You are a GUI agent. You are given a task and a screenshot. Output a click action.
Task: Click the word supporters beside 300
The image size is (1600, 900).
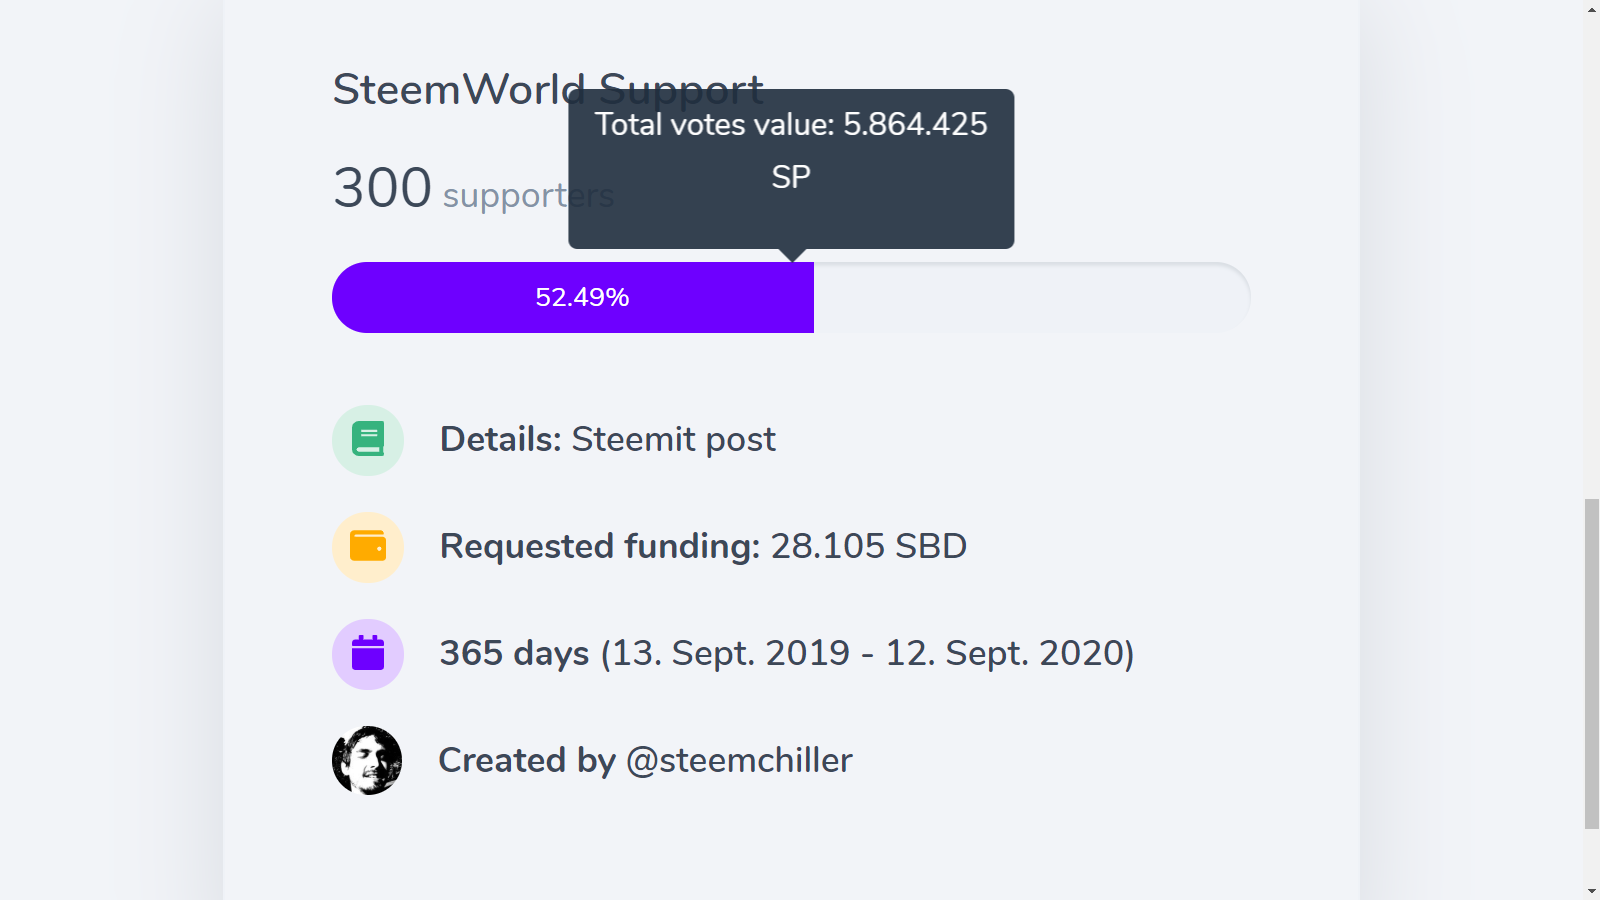coord(500,196)
